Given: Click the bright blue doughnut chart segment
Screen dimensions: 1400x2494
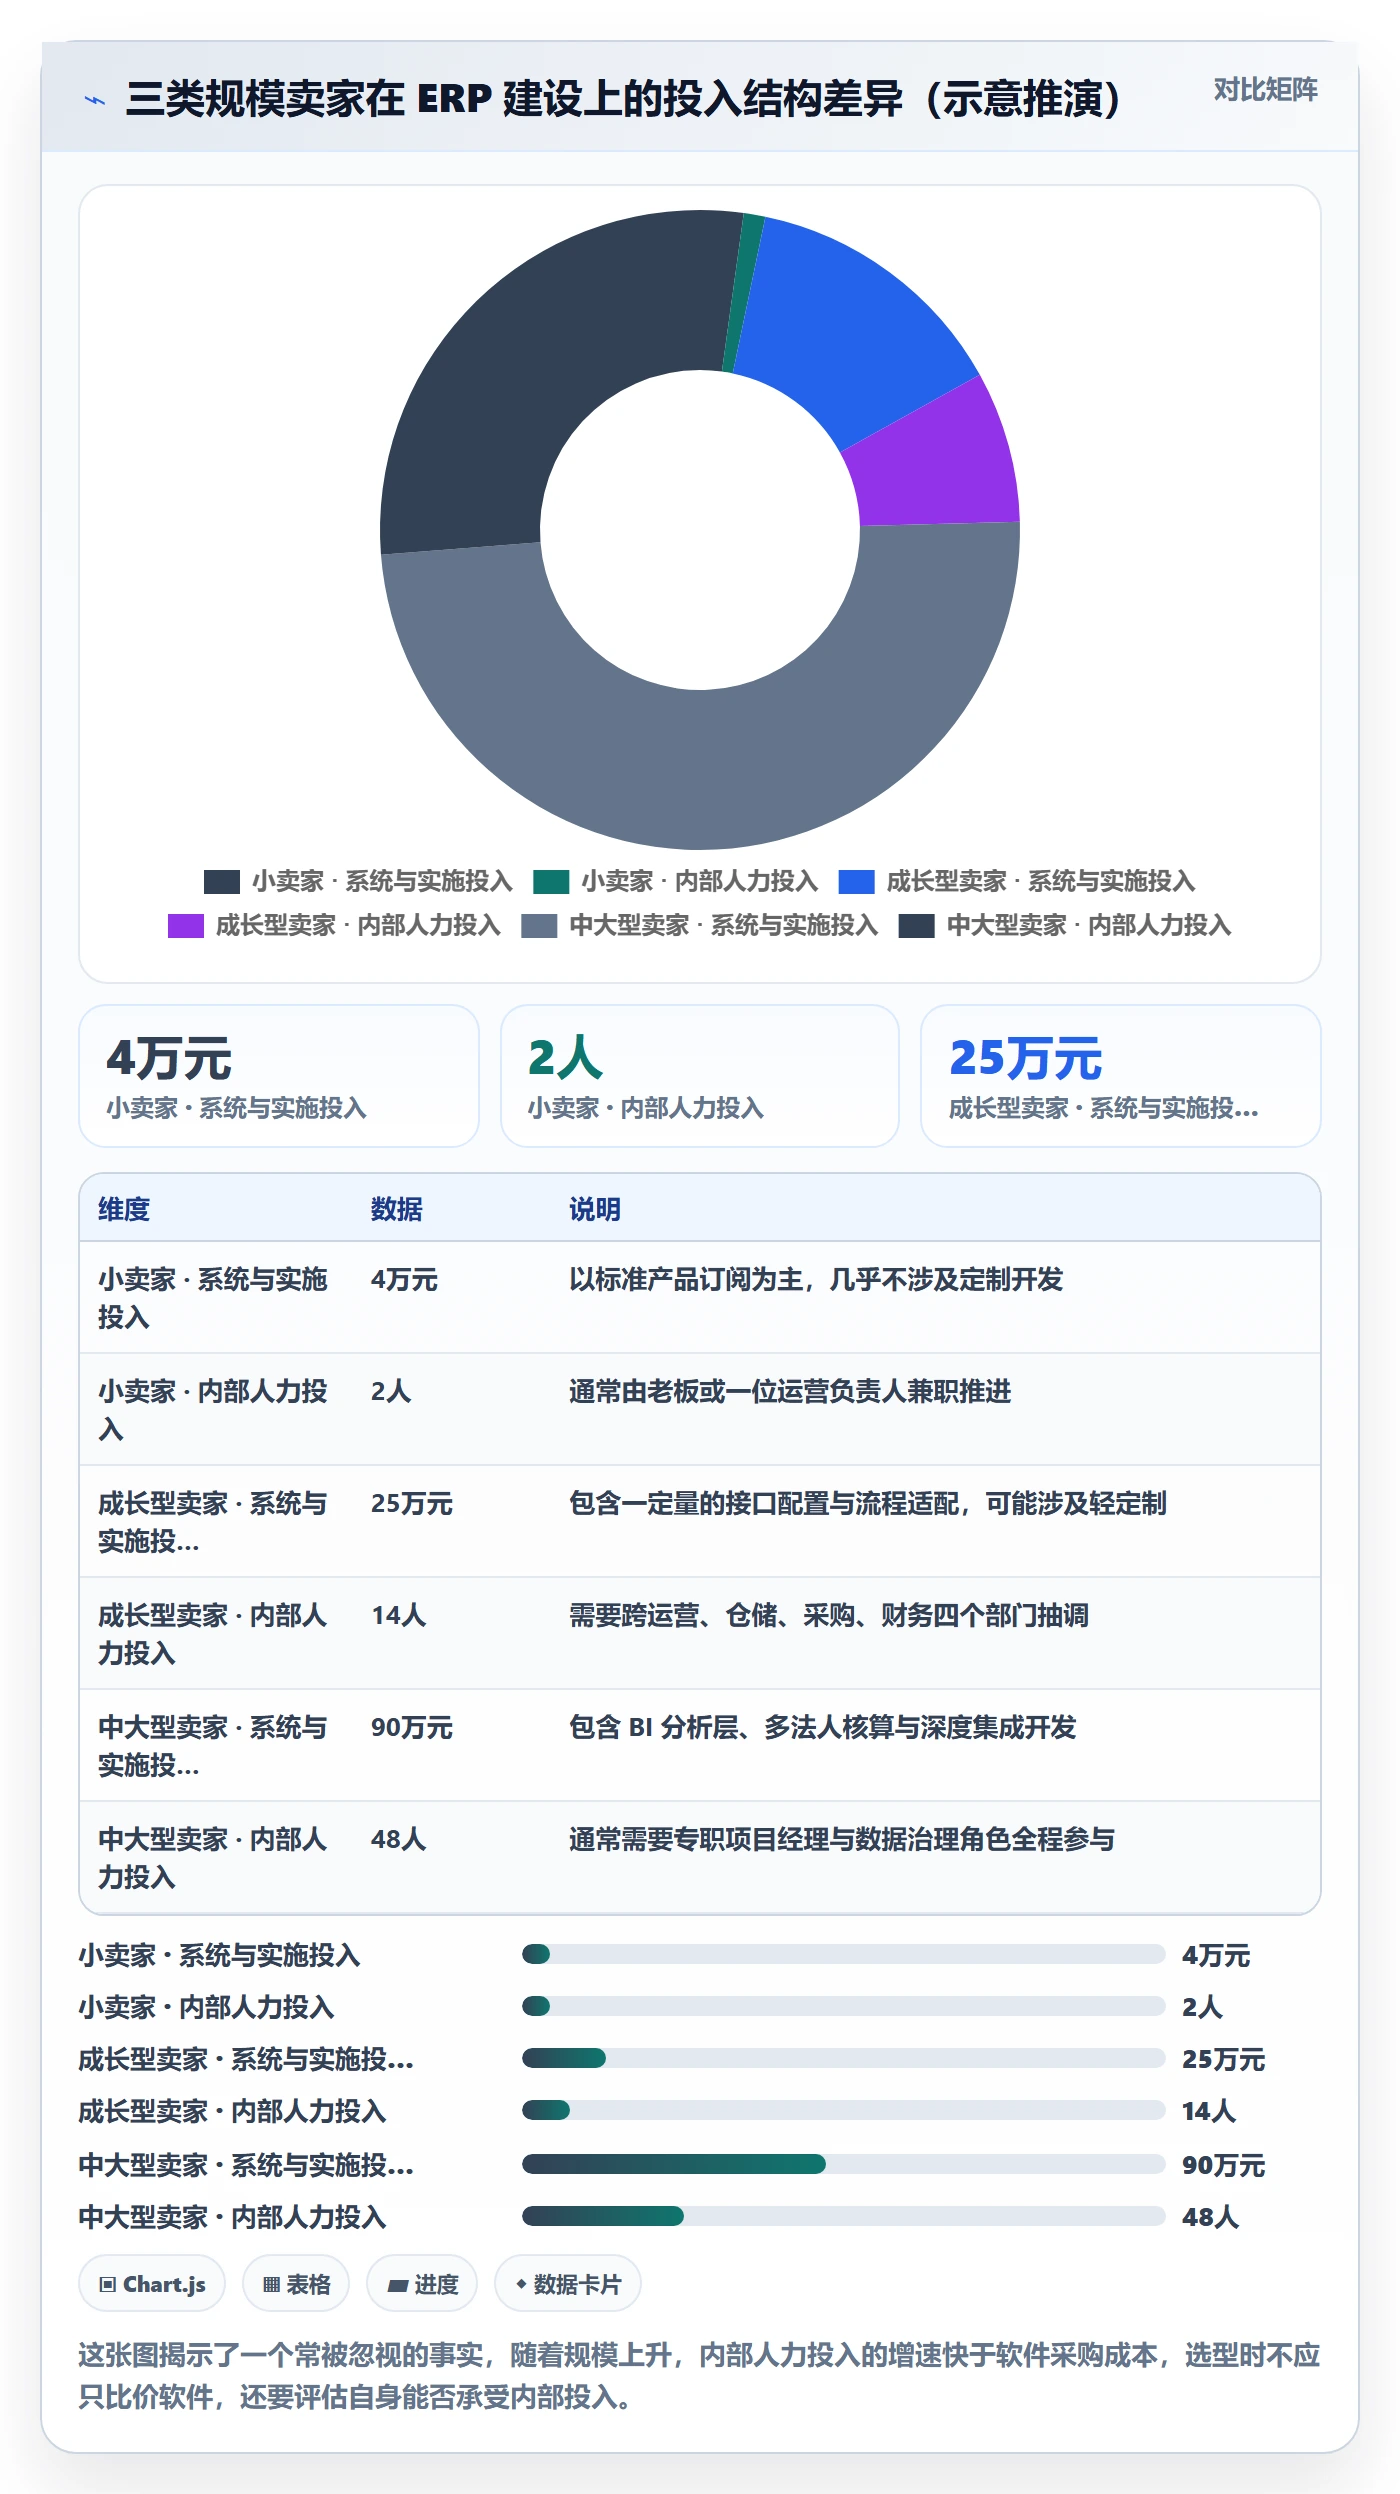Looking at the screenshot, I should click(x=850, y=325).
